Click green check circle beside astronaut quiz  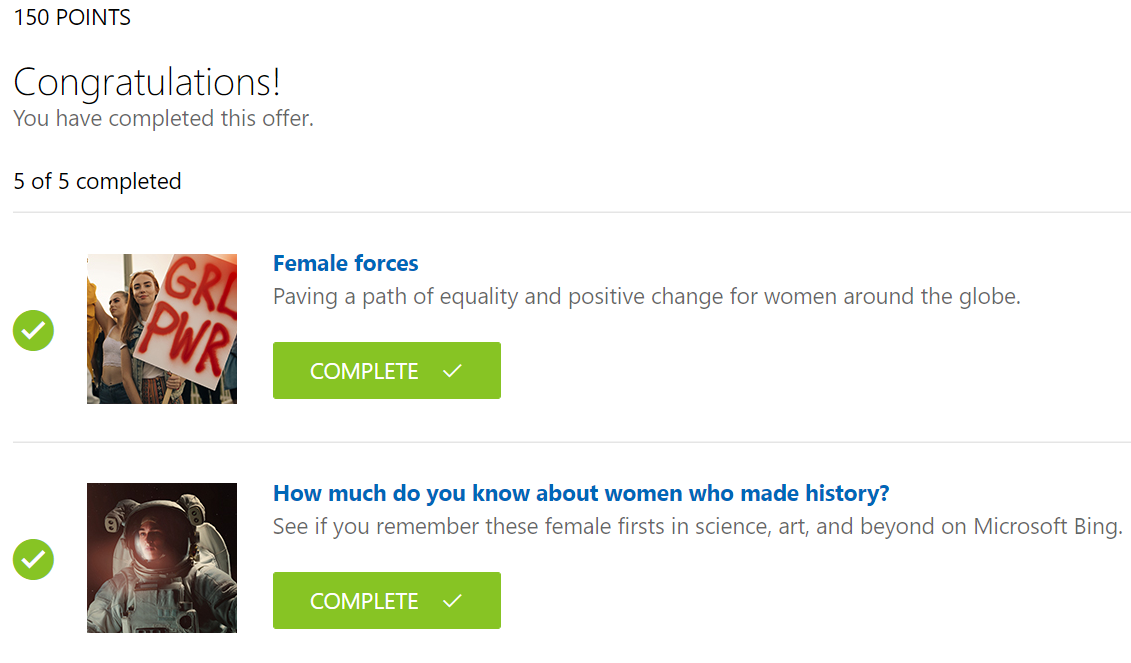point(33,559)
